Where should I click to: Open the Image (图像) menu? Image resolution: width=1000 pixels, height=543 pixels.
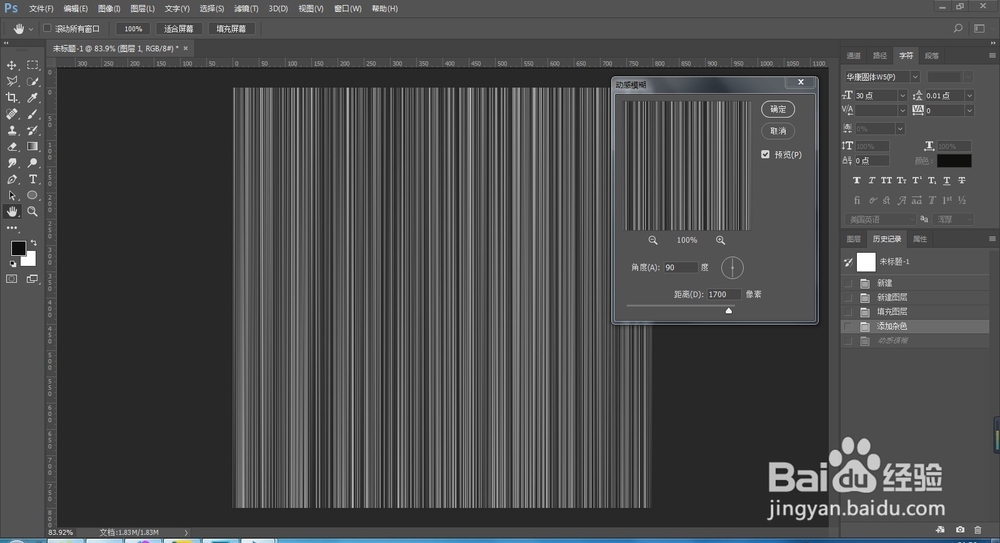(x=109, y=9)
